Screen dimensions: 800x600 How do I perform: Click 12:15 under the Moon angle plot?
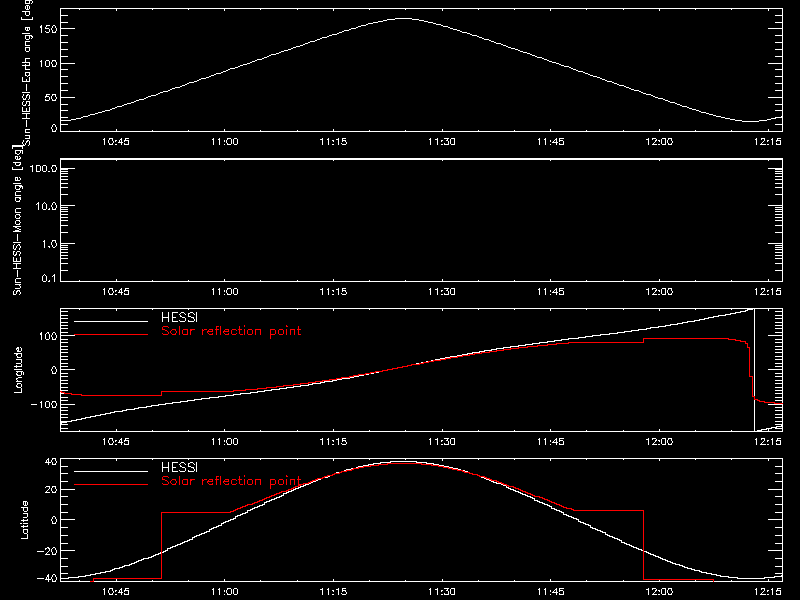[768, 292]
